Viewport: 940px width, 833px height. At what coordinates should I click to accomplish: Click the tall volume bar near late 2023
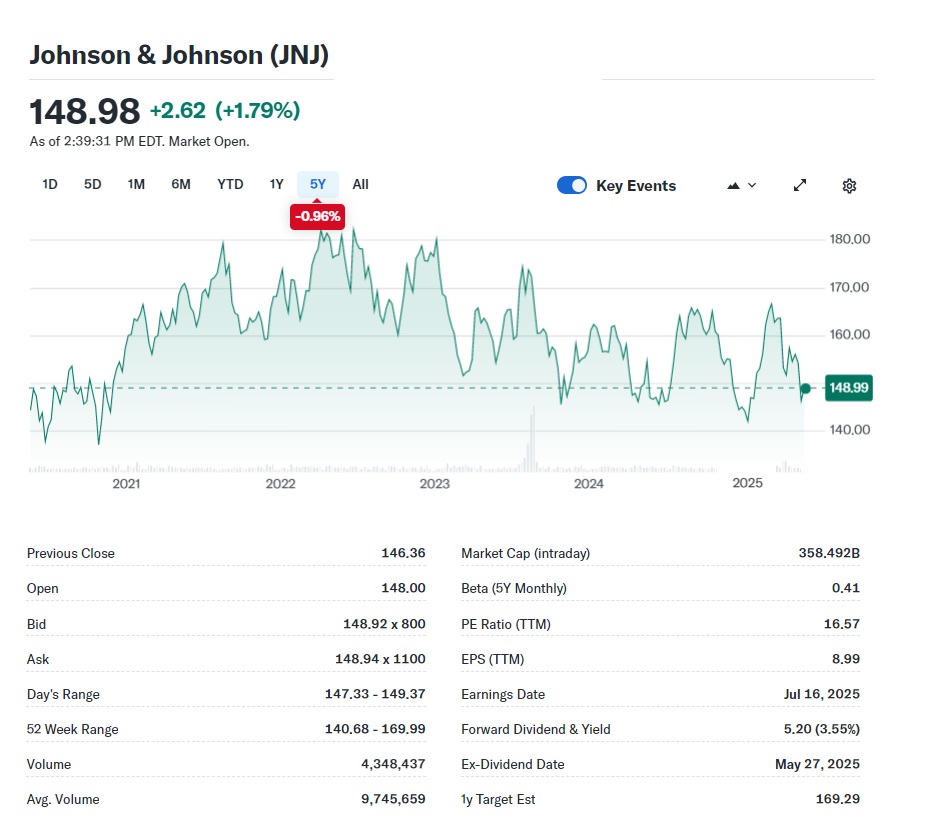tap(532, 439)
